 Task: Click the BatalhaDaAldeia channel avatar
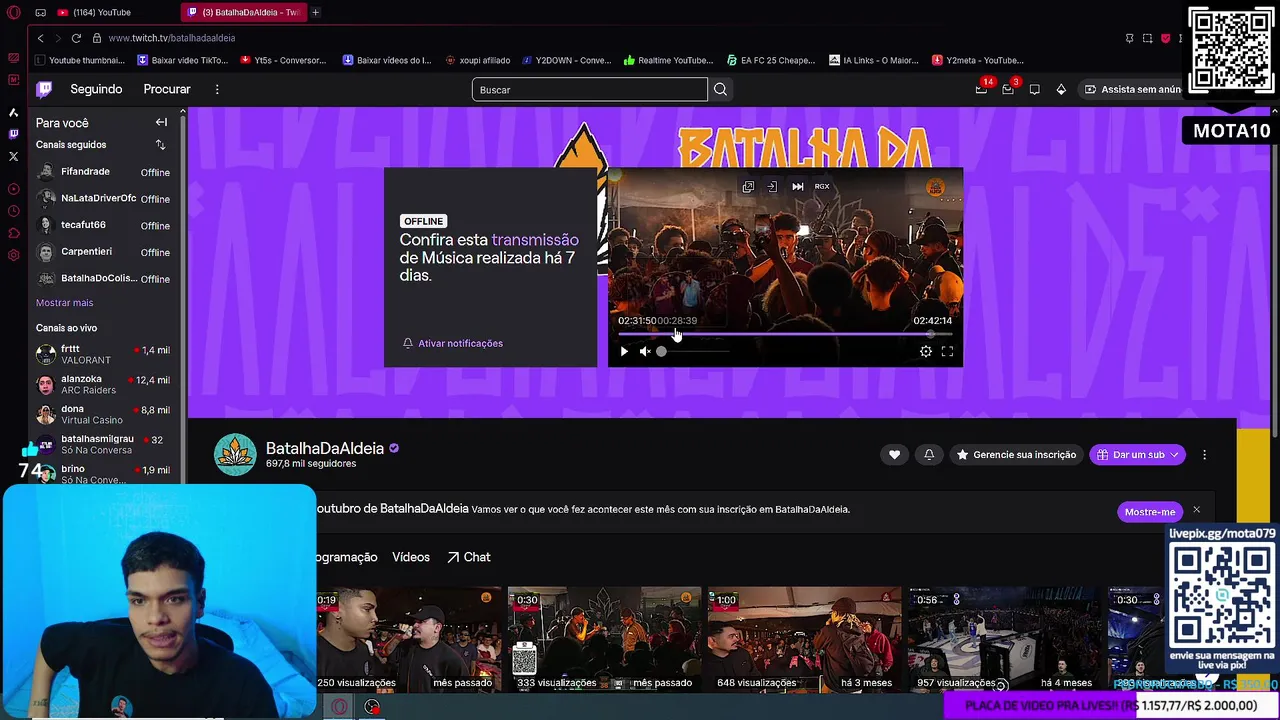coord(235,455)
